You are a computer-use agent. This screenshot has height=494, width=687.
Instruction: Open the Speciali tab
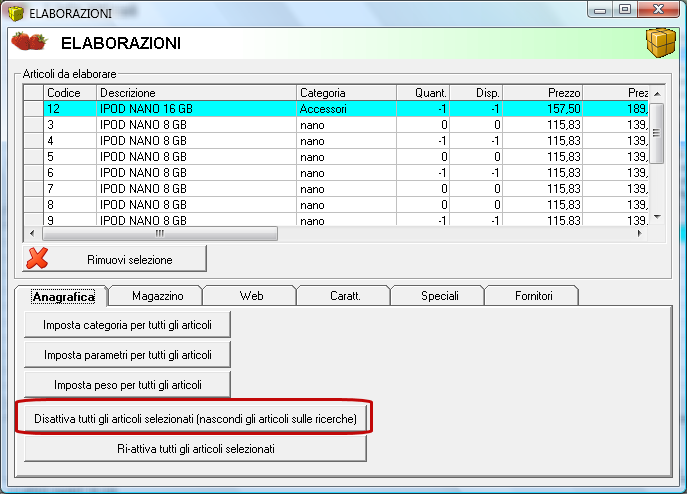(439, 296)
